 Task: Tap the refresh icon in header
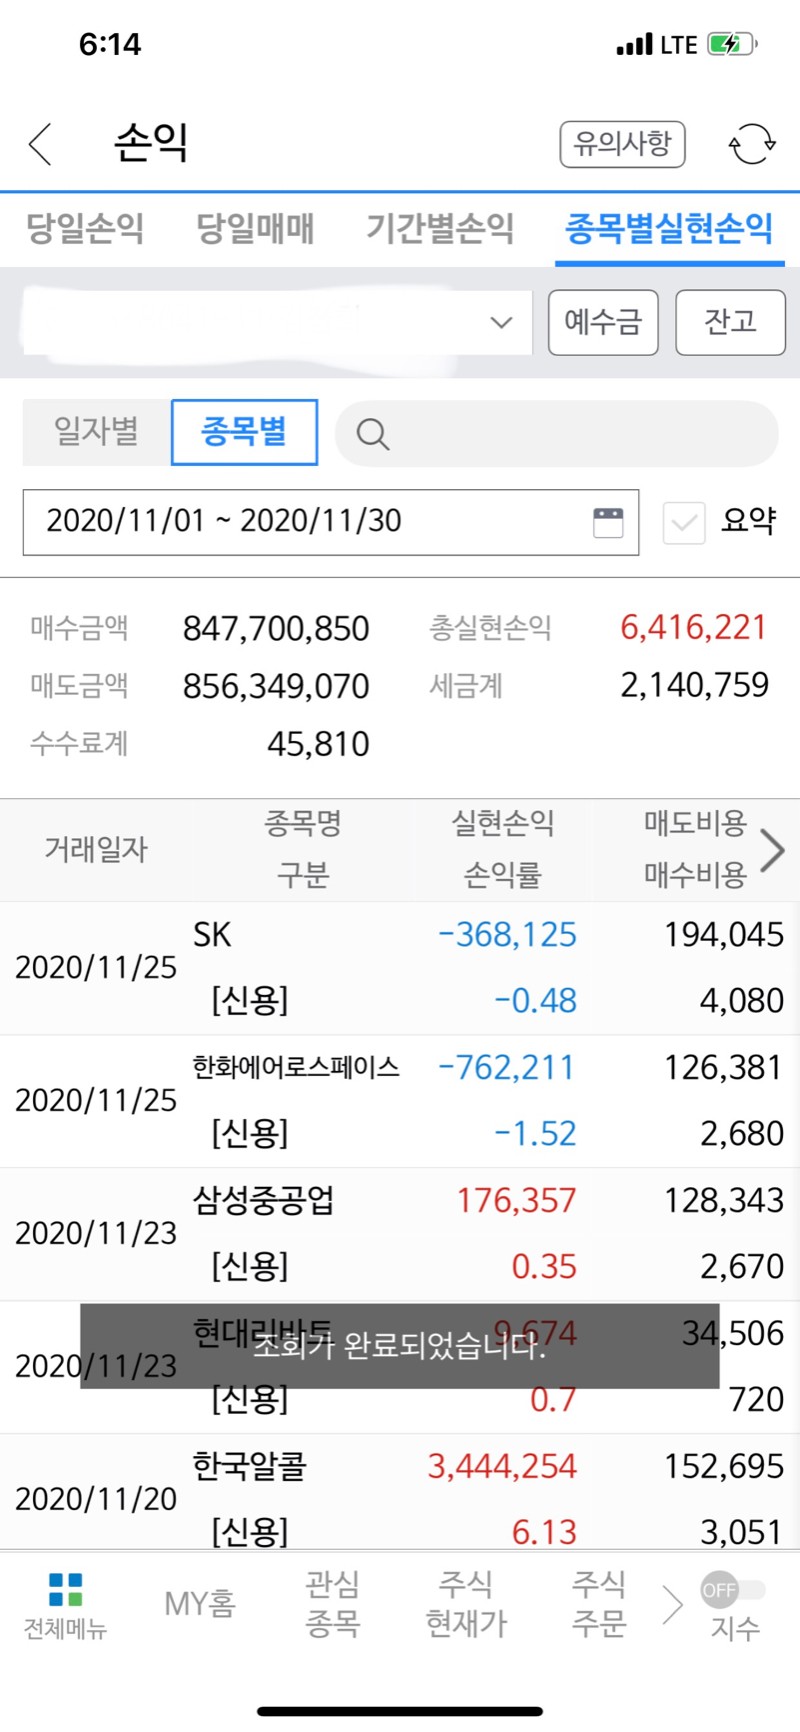click(x=752, y=144)
